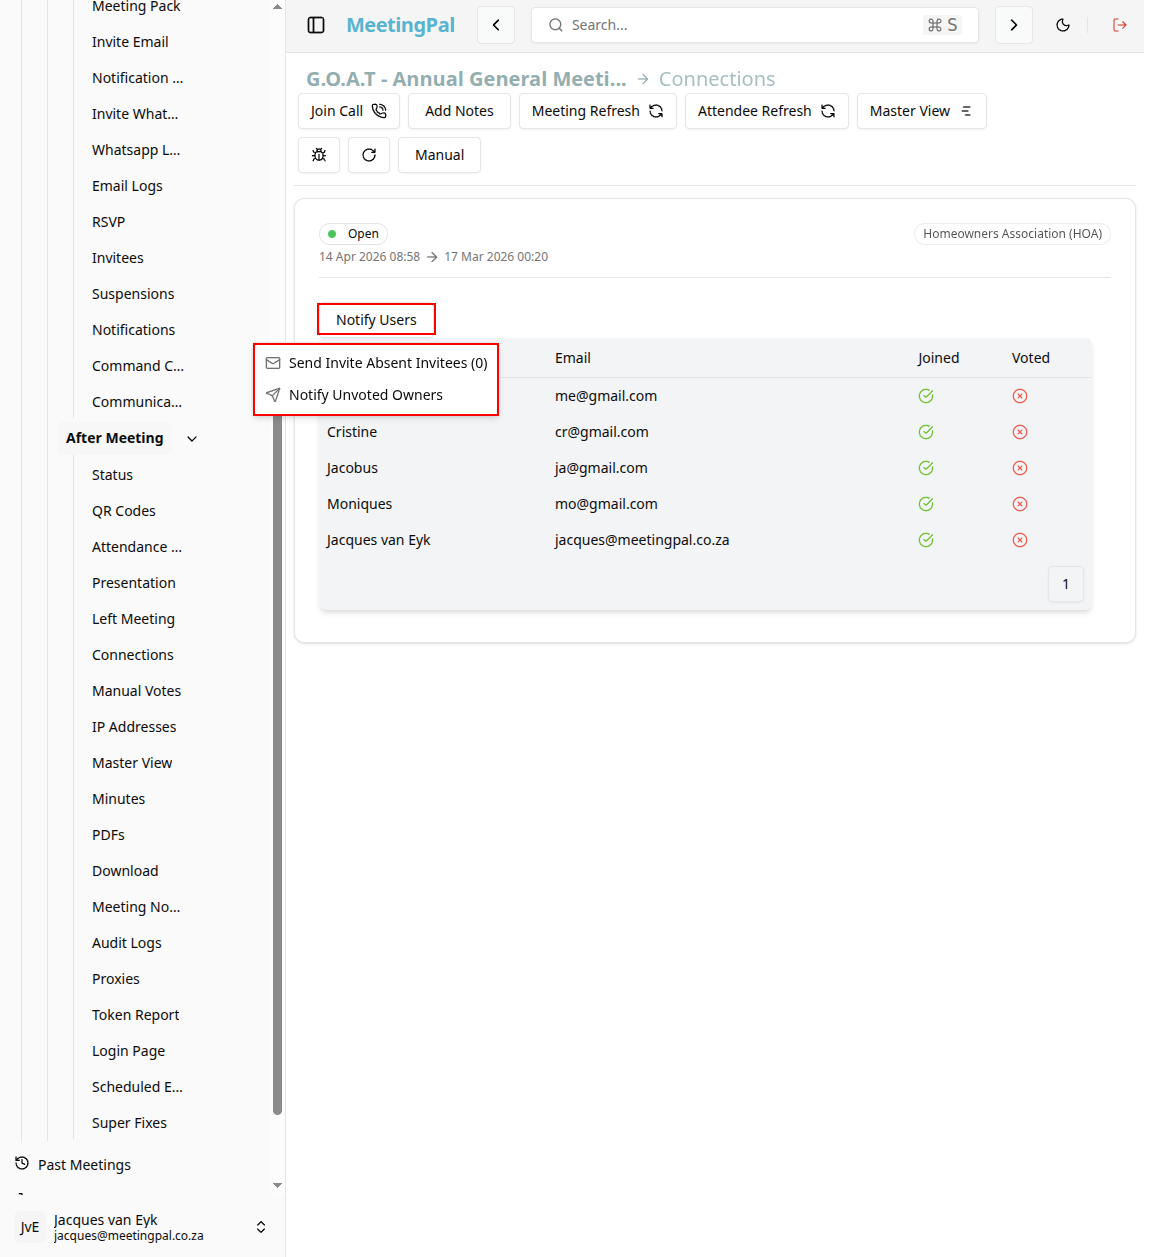Go back with the left chevron button
Screen dimensions: 1158x1257
496,25
